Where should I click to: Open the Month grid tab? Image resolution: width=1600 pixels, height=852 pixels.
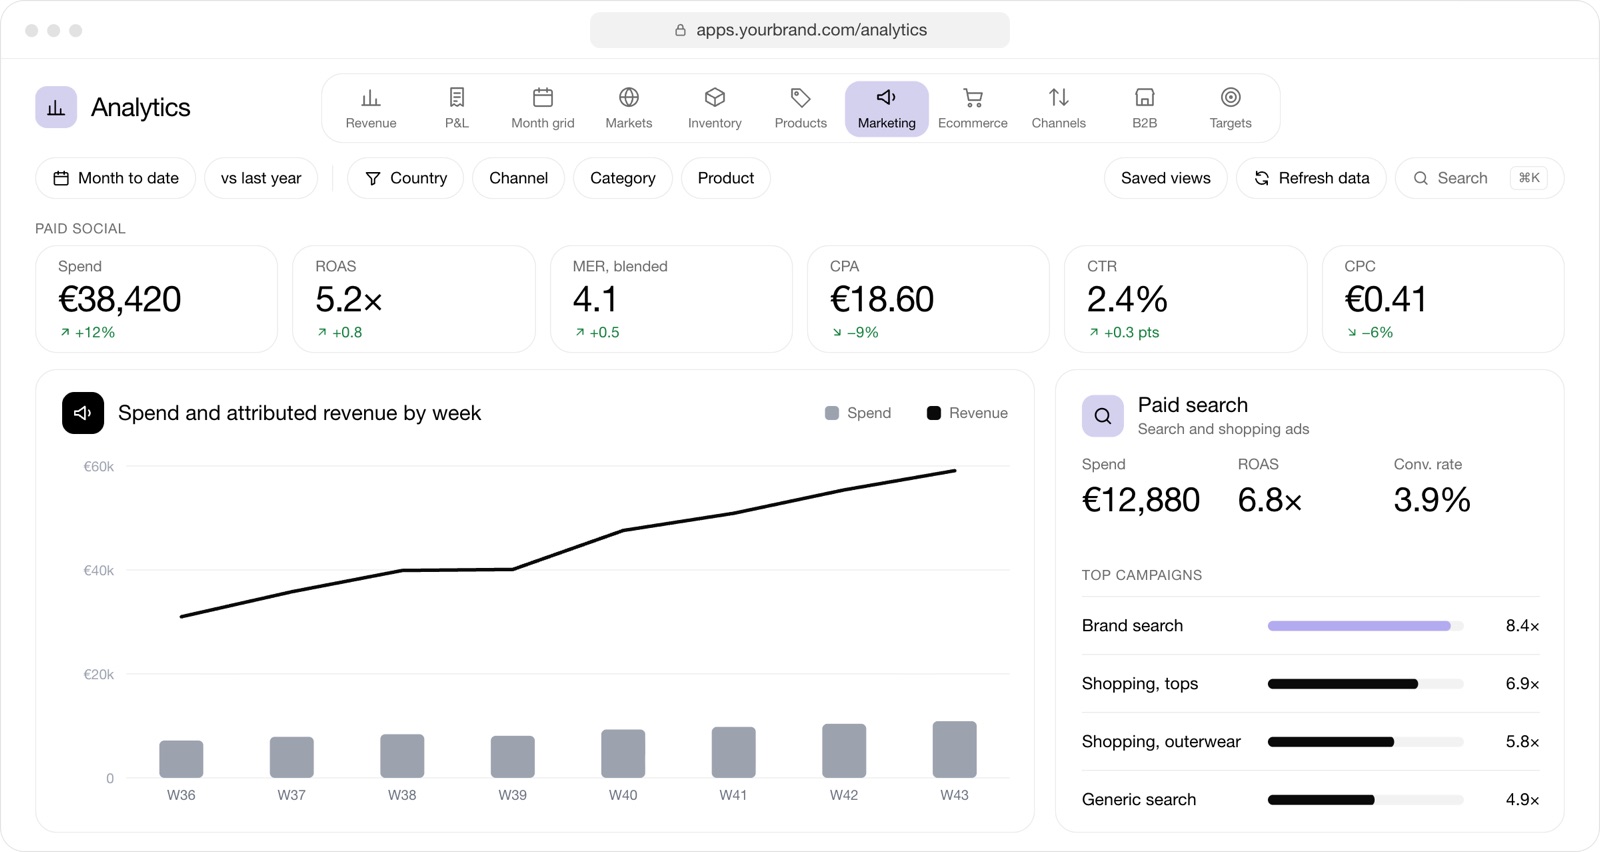[x=543, y=108]
